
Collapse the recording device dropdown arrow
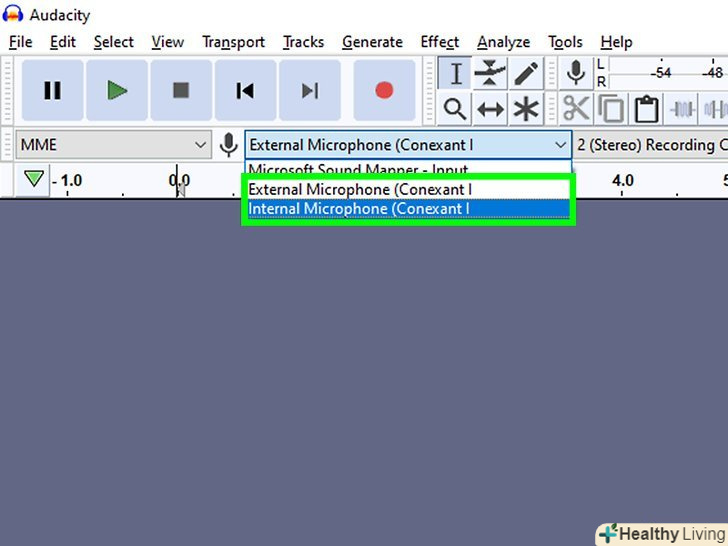(x=560, y=145)
